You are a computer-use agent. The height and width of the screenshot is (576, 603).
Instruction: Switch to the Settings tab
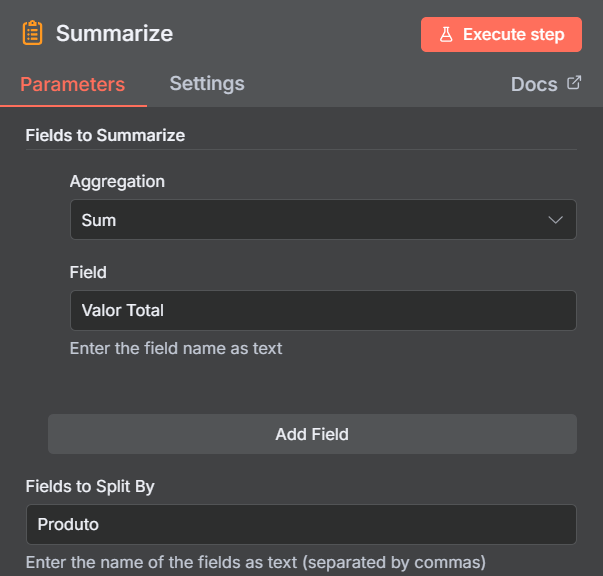coord(207,83)
